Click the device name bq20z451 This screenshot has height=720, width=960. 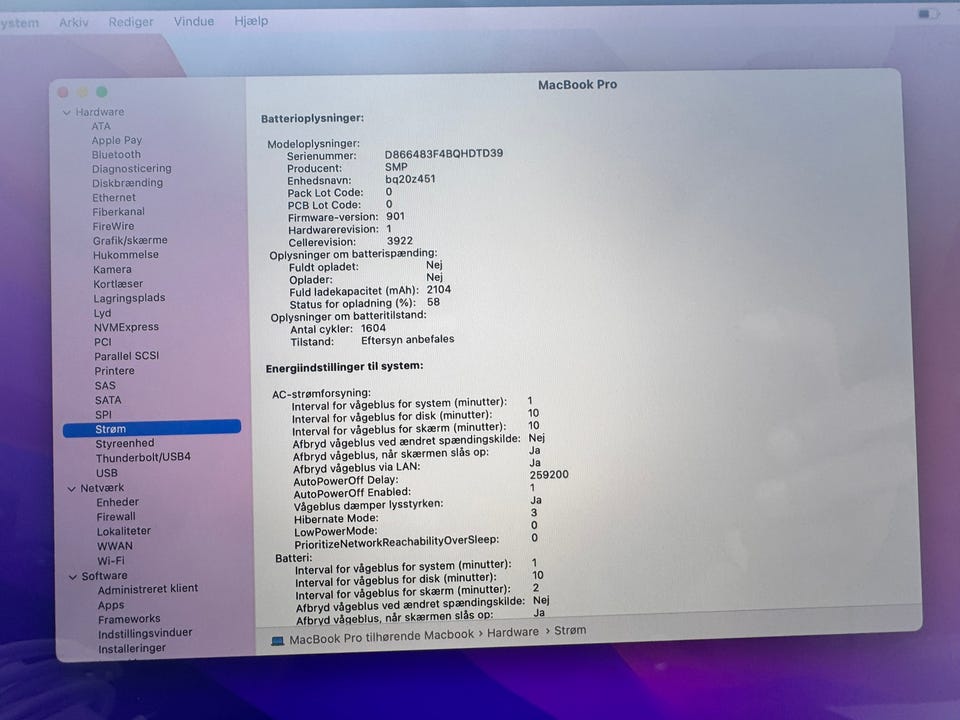[x=410, y=179]
